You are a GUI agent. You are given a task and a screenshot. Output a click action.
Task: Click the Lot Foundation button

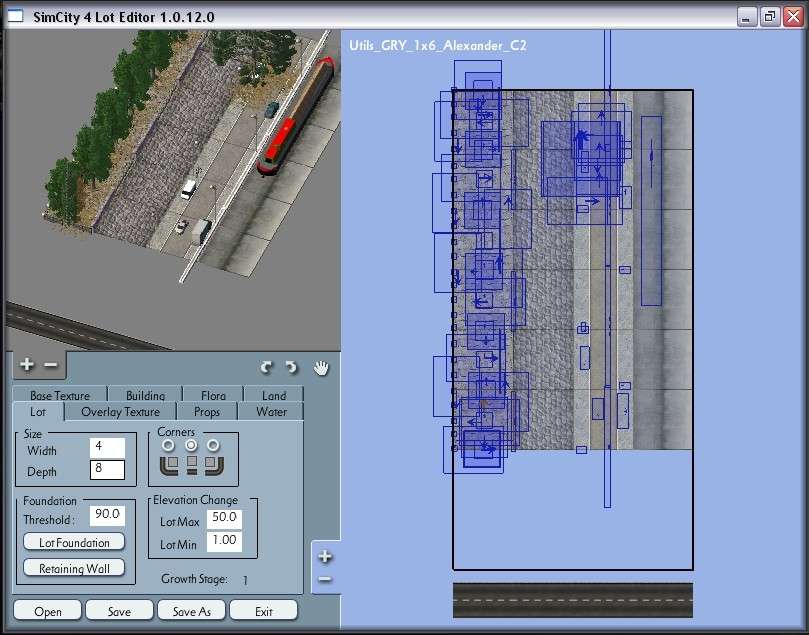(74, 542)
